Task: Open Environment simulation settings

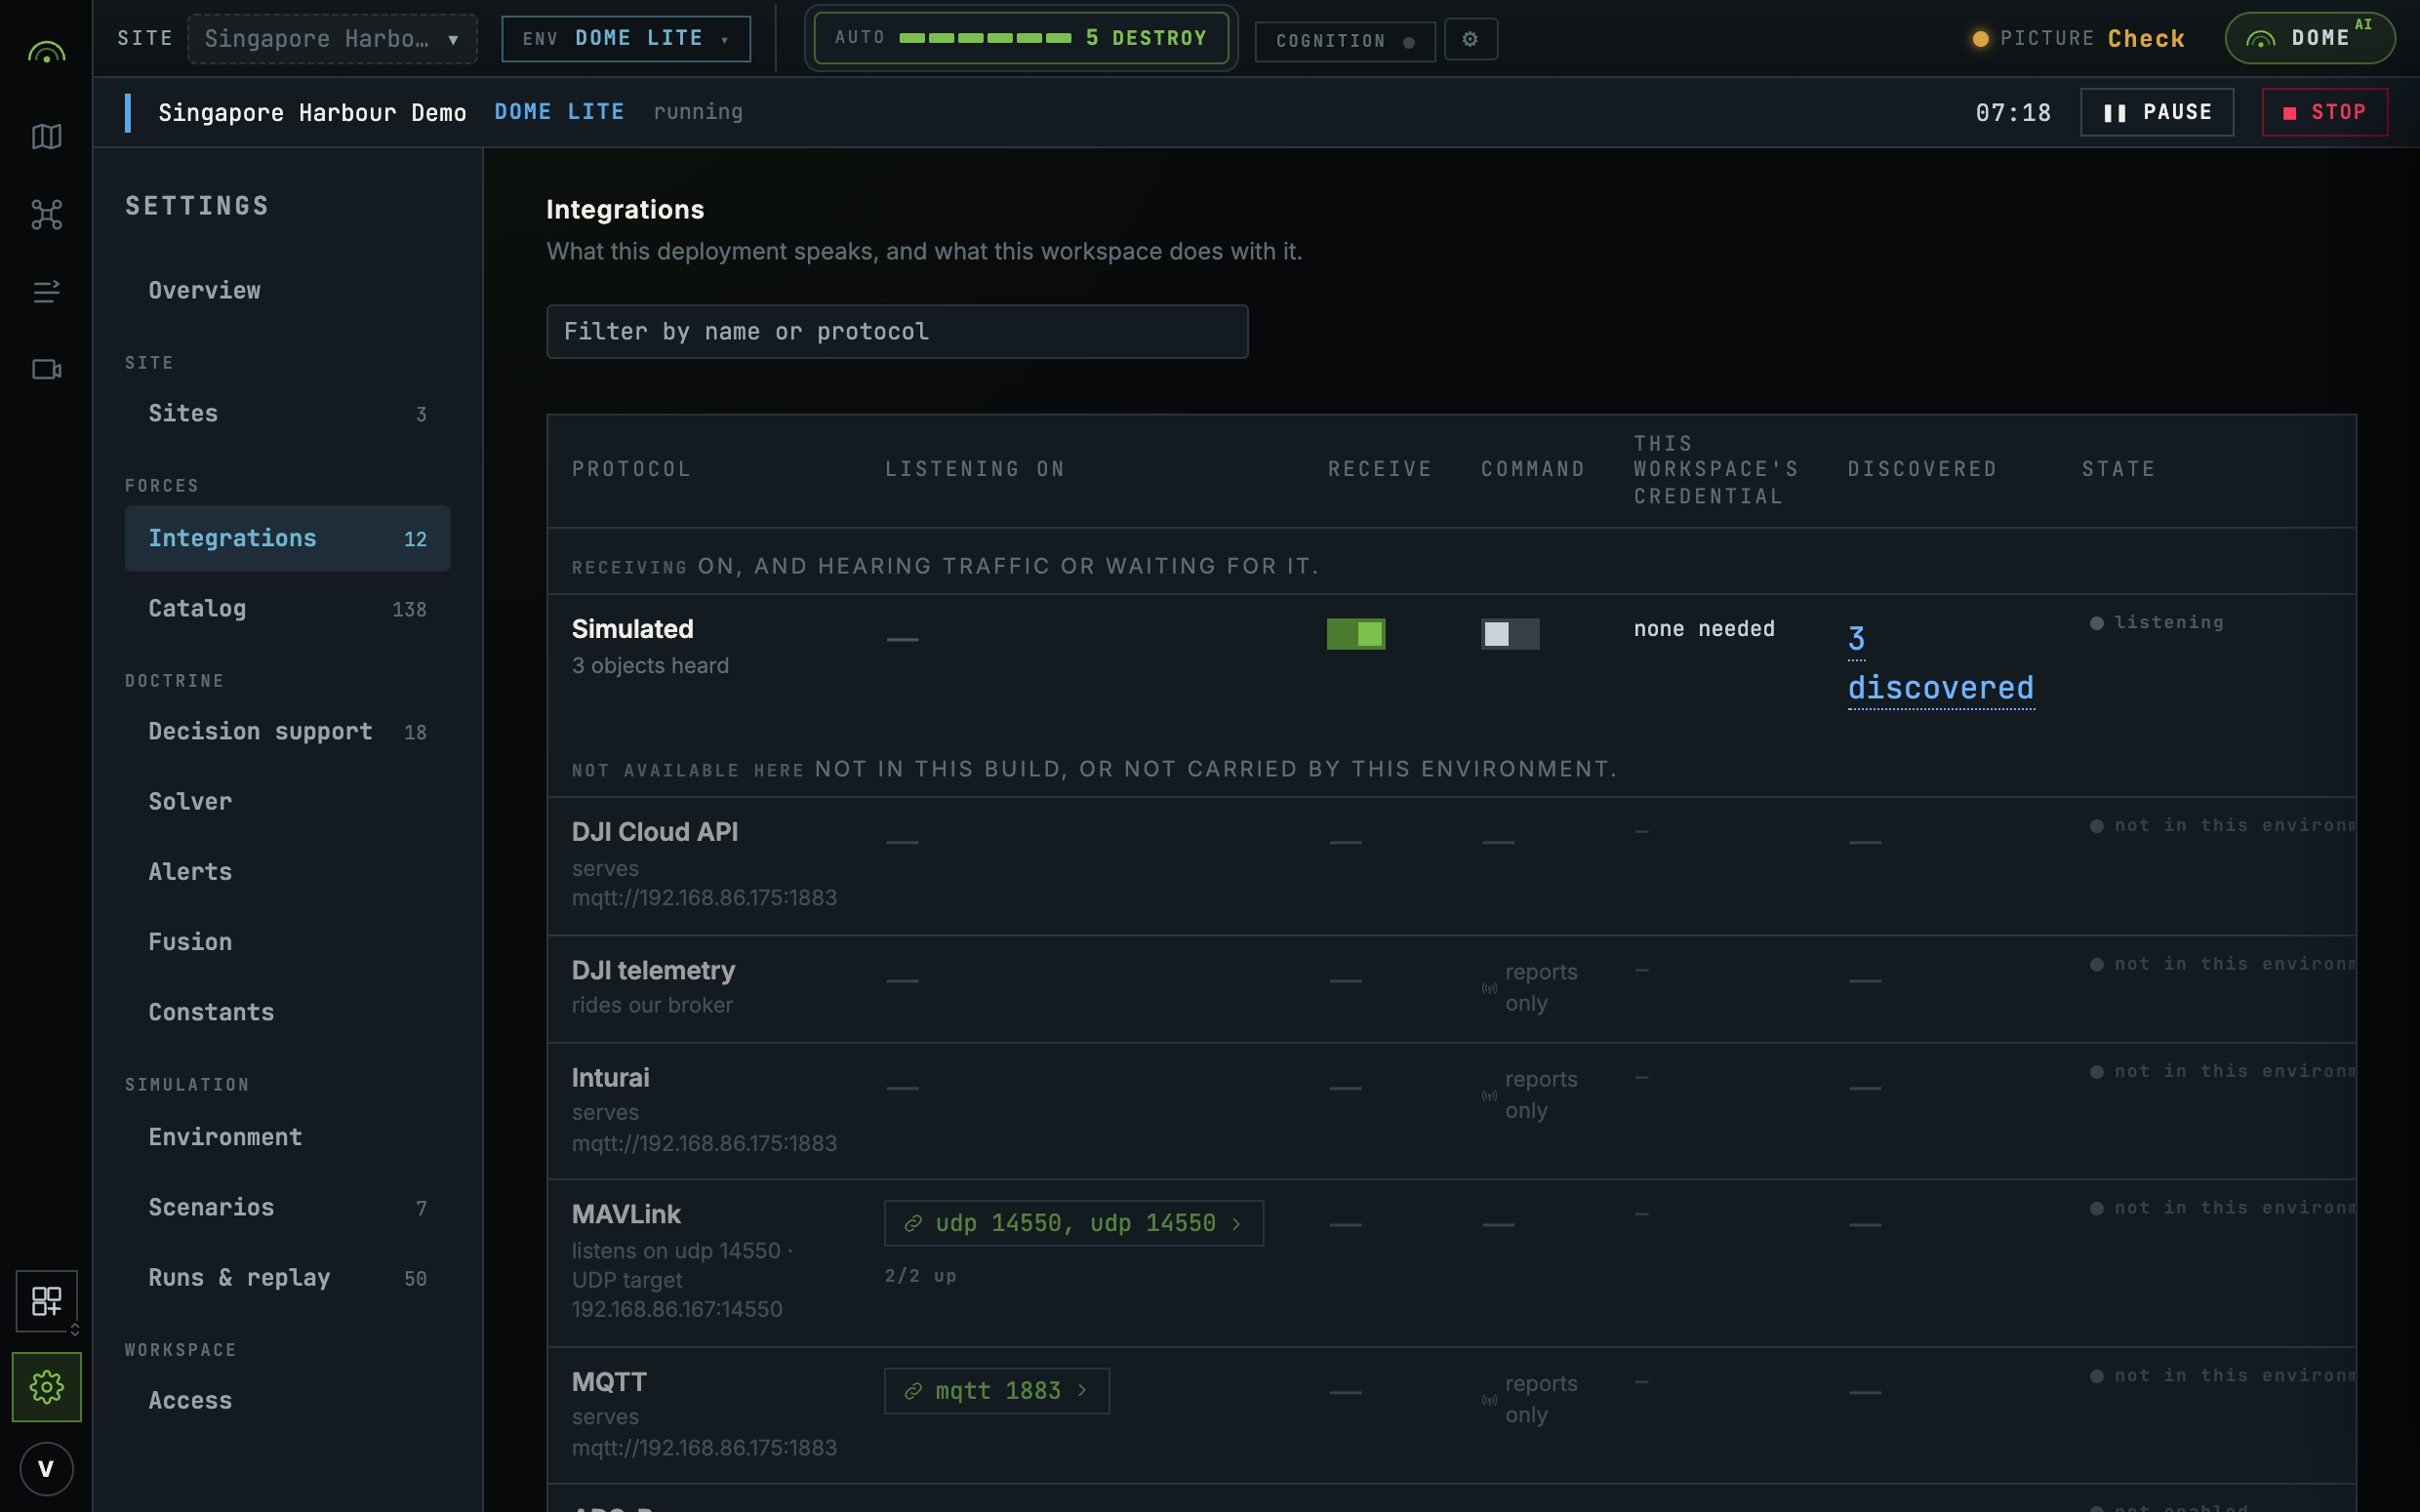Action: 287,1136
